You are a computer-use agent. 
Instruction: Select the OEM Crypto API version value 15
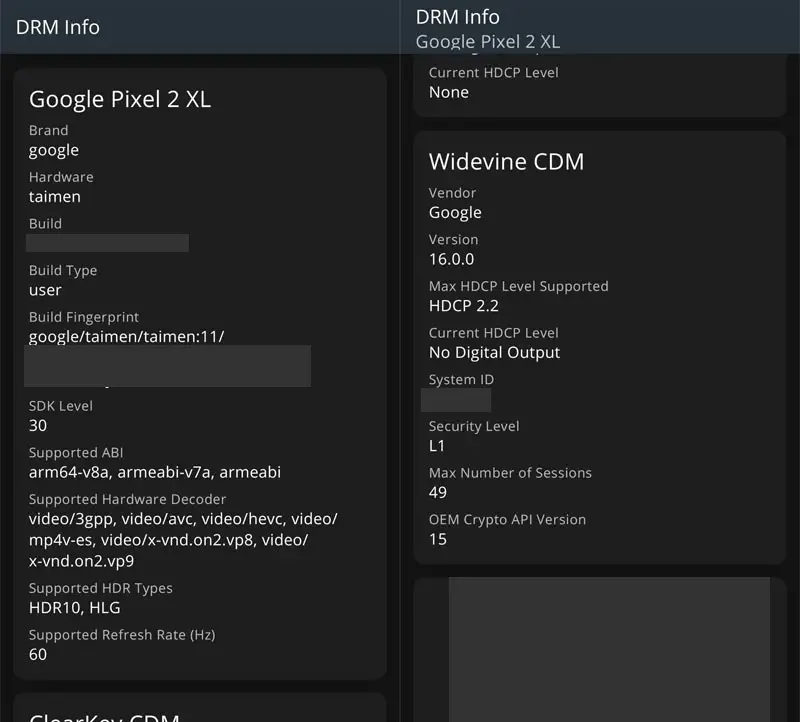438,539
